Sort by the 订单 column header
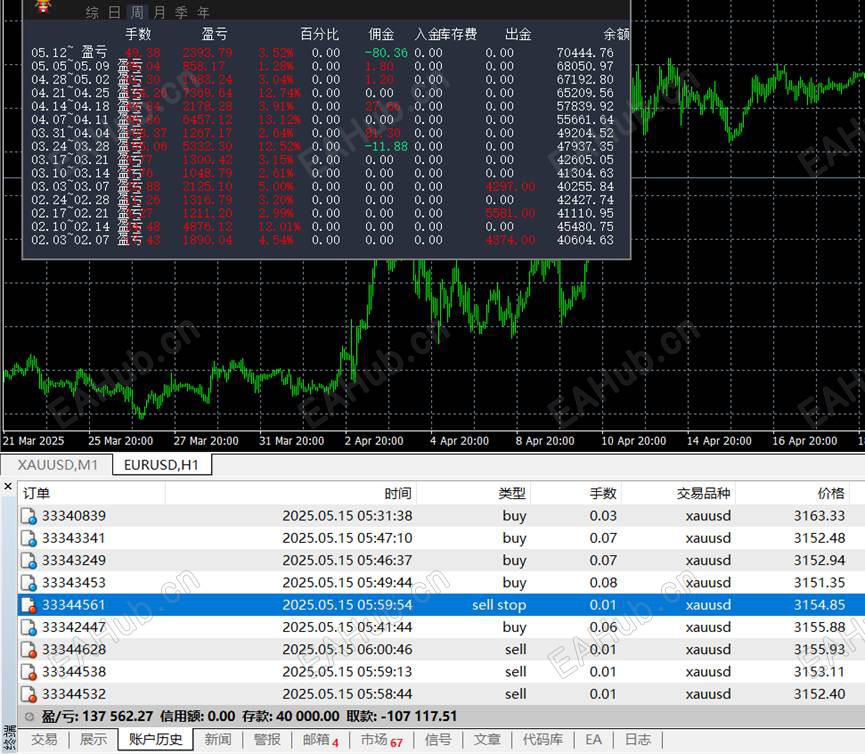The height and width of the screenshot is (754, 865). tap(92, 493)
